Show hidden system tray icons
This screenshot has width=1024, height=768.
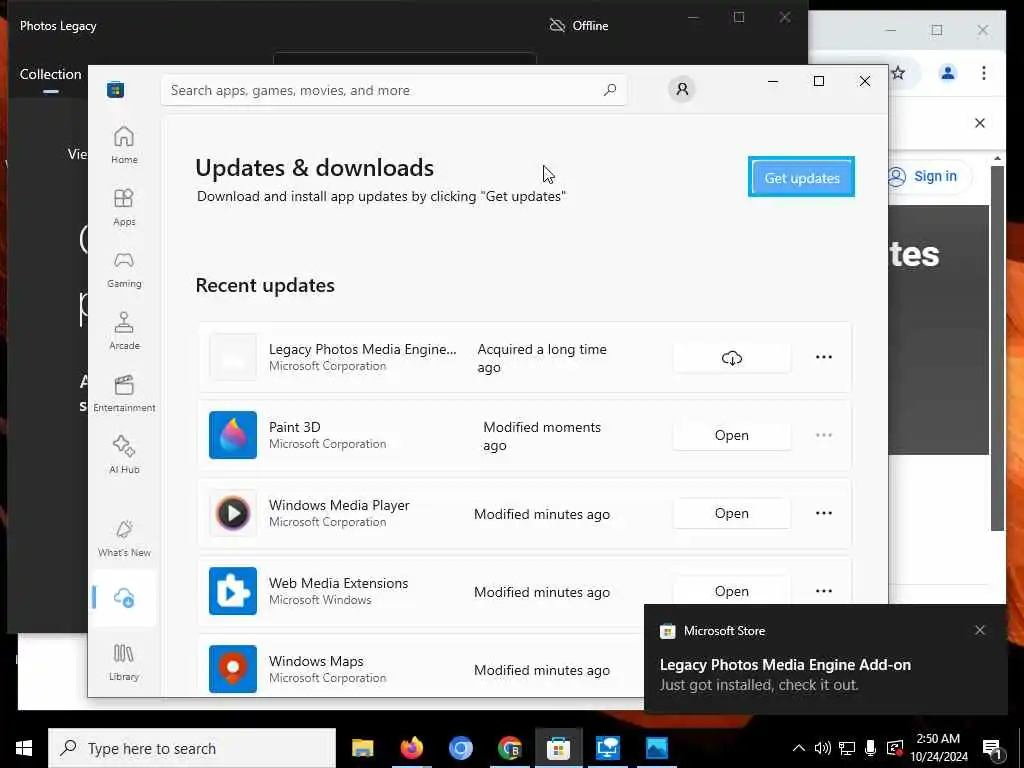(798, 748)
